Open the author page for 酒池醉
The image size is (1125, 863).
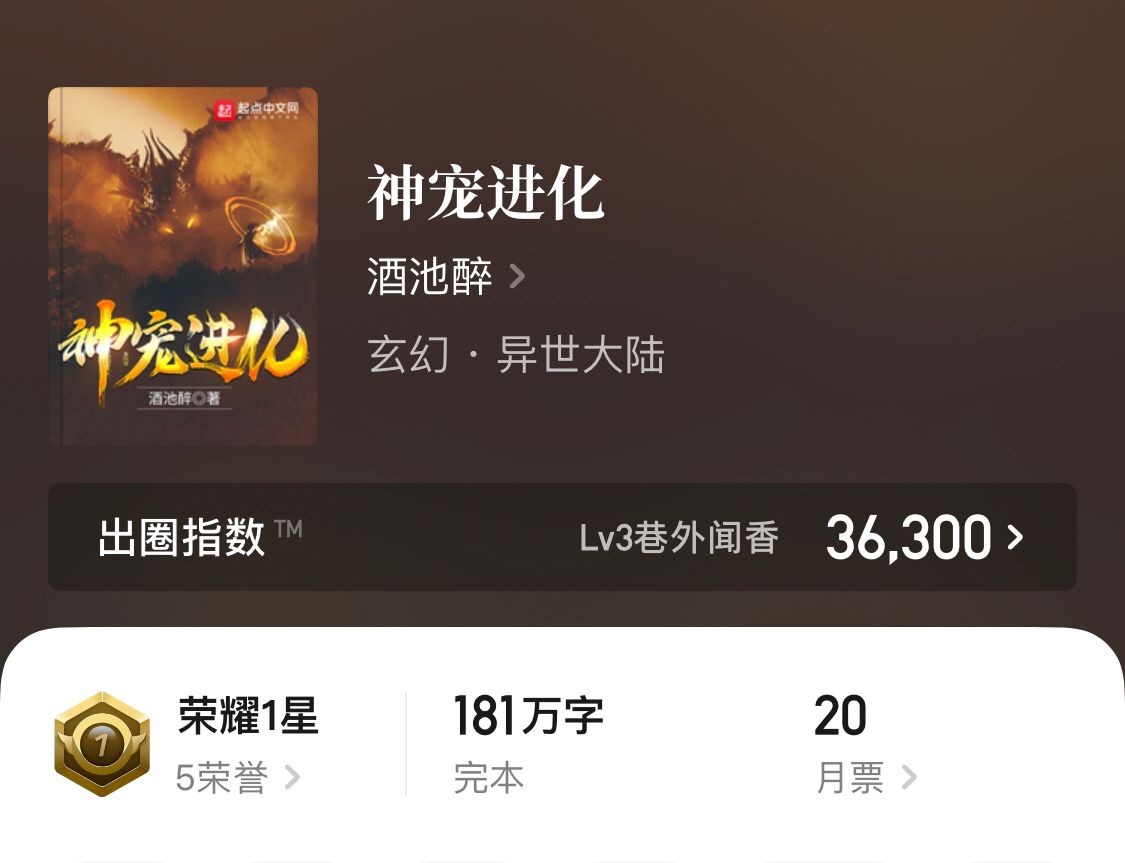pyautogui.click(x=429, y=275)
